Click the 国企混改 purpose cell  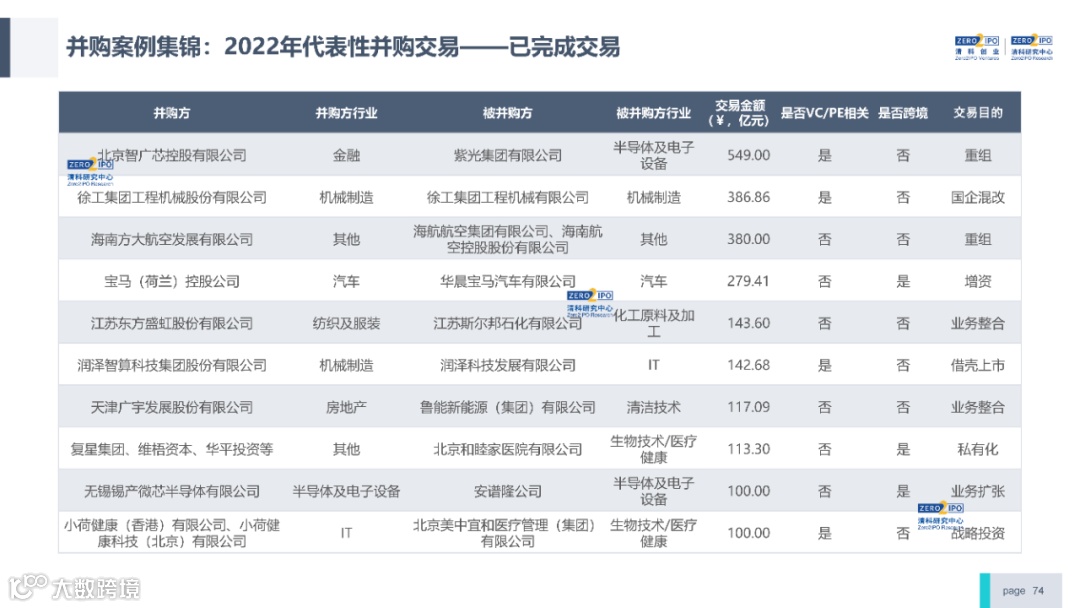click(x=977, y=197)
